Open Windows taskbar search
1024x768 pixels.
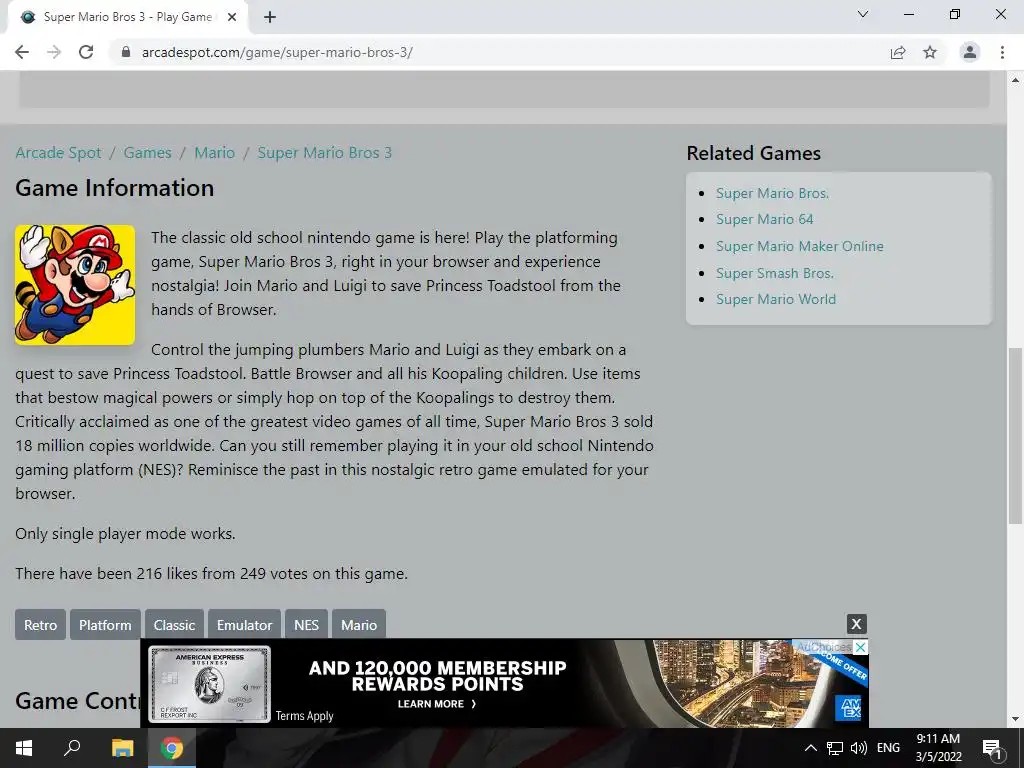click(x=72, y=748)
